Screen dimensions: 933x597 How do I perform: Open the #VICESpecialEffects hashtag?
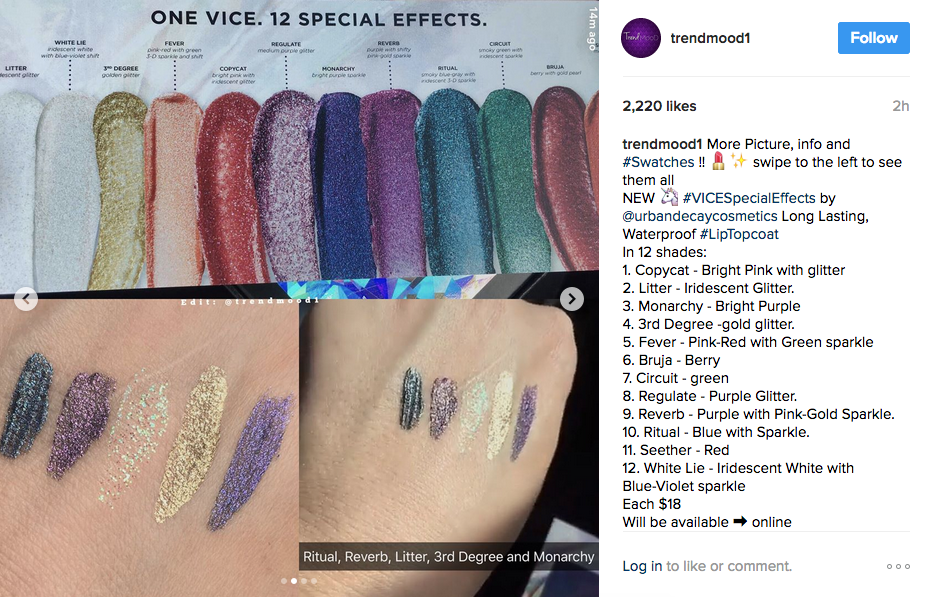749,198
